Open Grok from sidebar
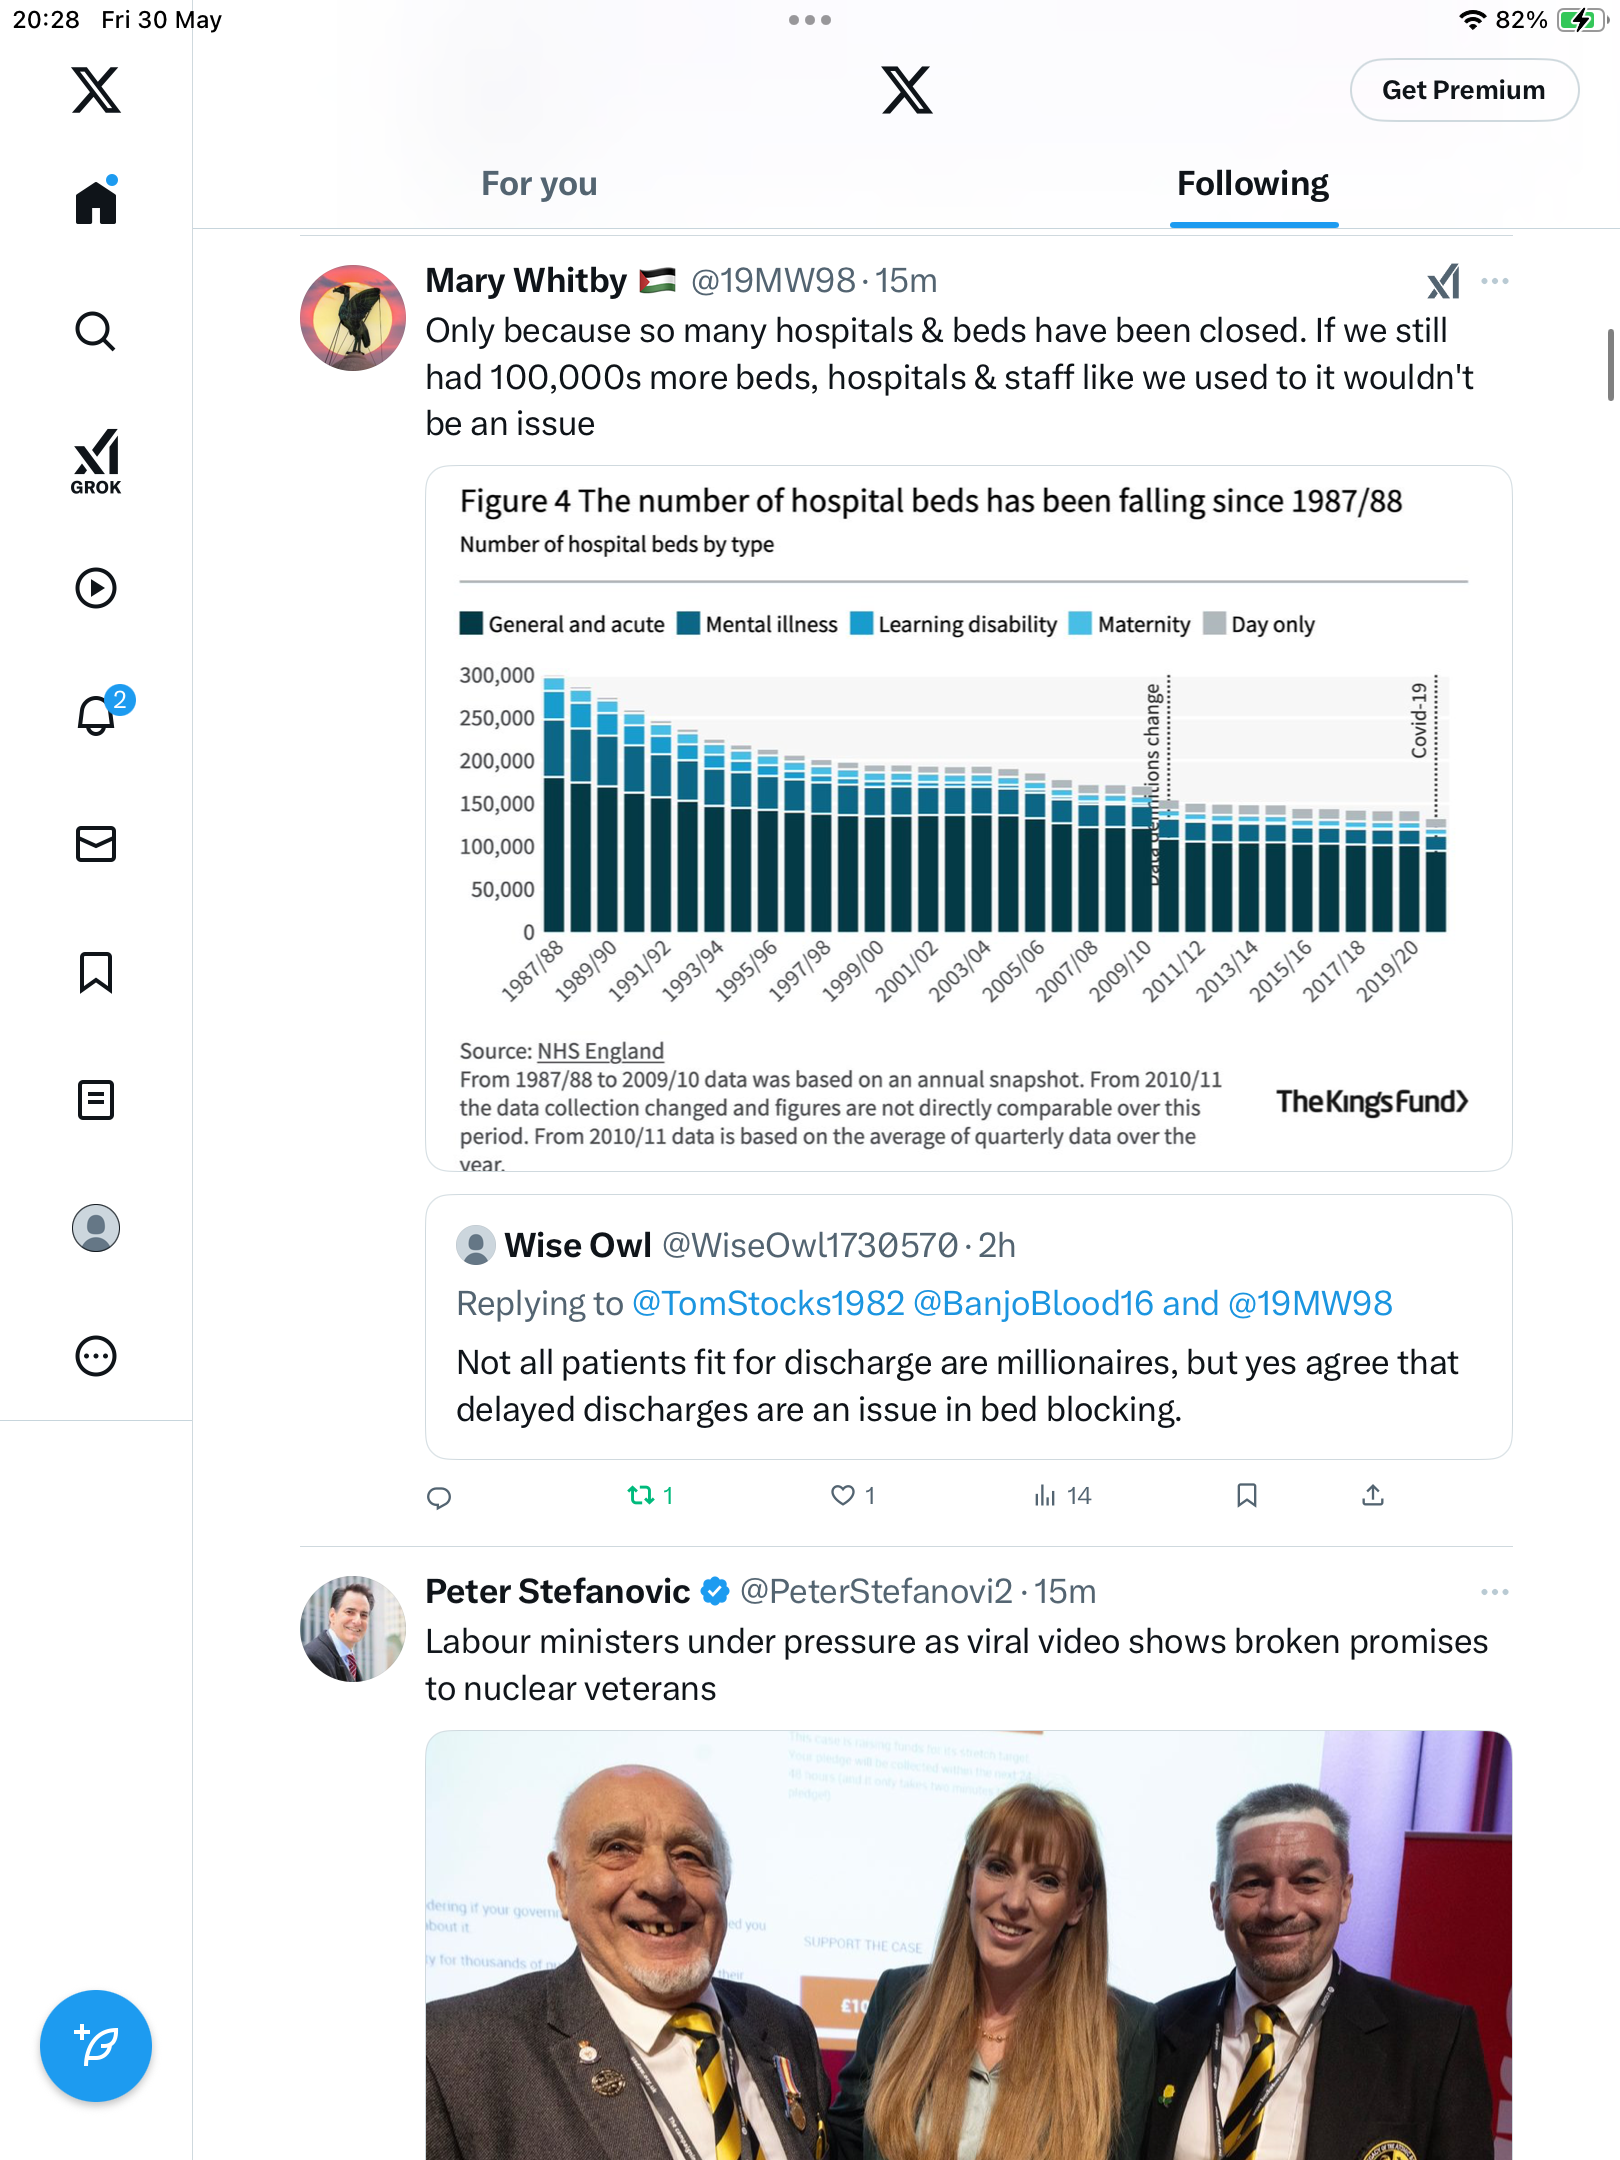The width and height of the screenshot is (1620, 2160). tap(96, 461)
